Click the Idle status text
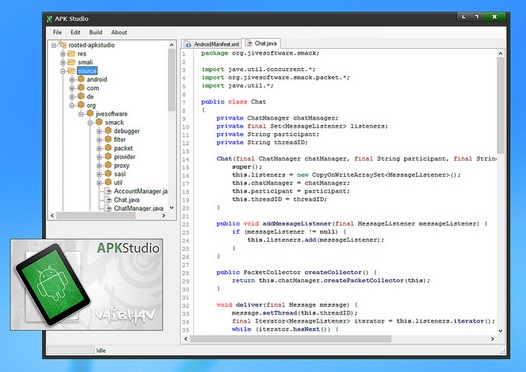The height and width of the screenshot is (372, 526). [x=101, y=351]
